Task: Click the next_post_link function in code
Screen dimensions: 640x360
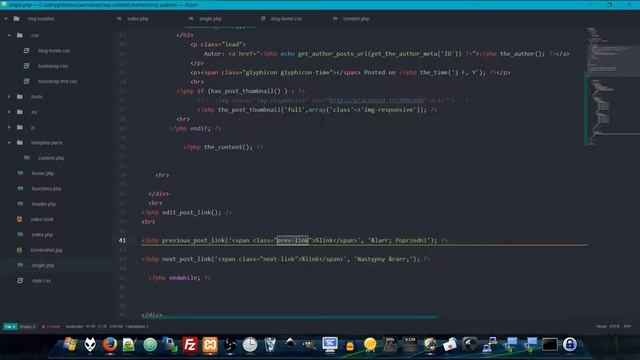Action: [x=187, y=259]
